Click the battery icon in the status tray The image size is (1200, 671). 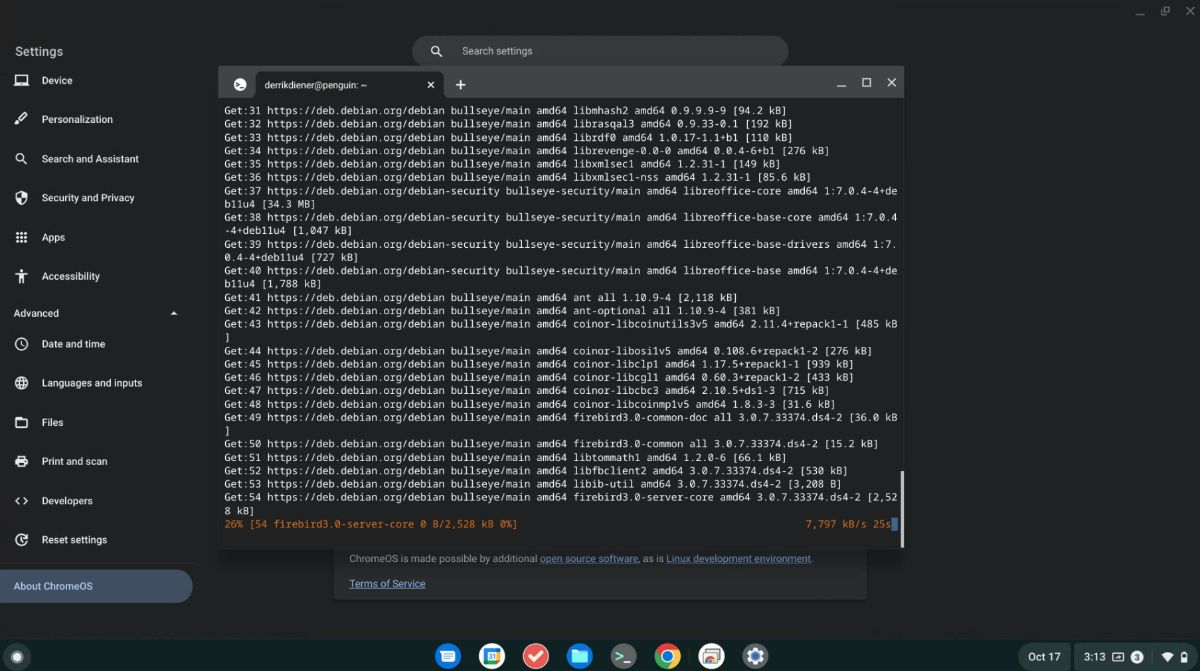pyautogui.click(x=1185, y=657)
